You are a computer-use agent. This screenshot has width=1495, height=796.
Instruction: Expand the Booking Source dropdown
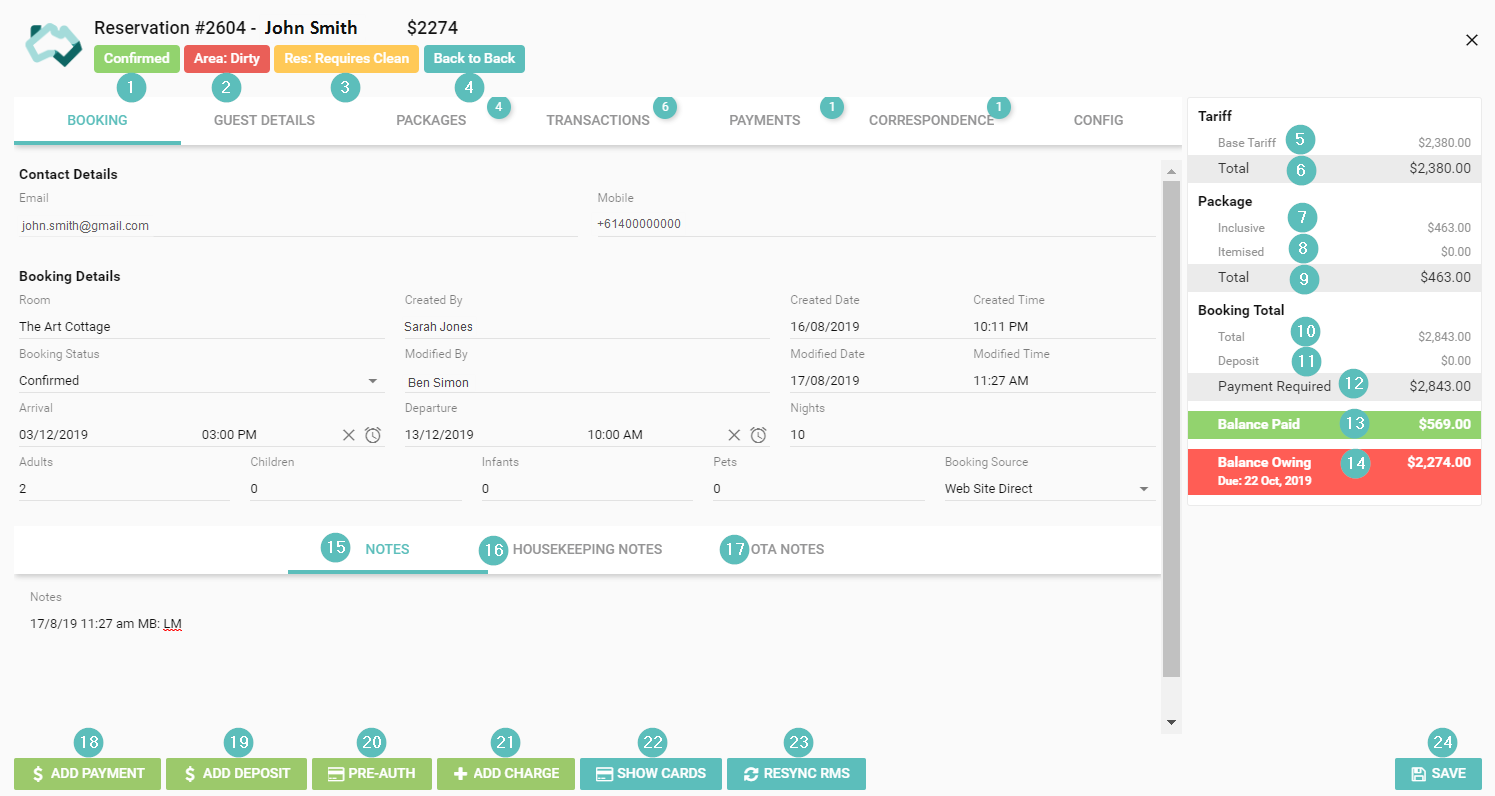pyautogui.click(x=1048, y=489)
